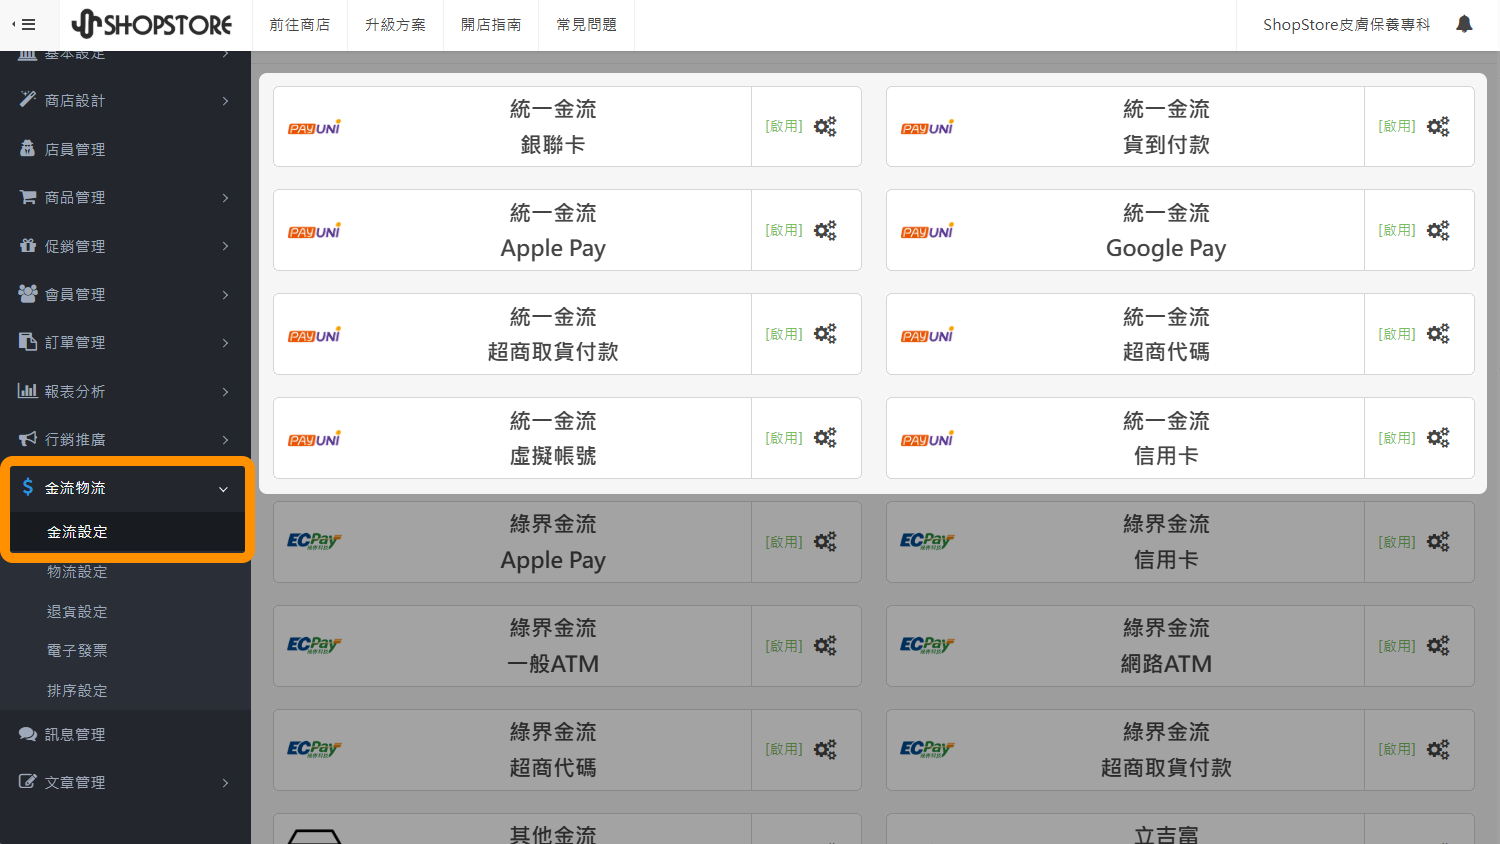This screenshot has height=844, width=1500.
Task: Expand the 行銷推廣 sidebar menu
Action: [125, 440]
